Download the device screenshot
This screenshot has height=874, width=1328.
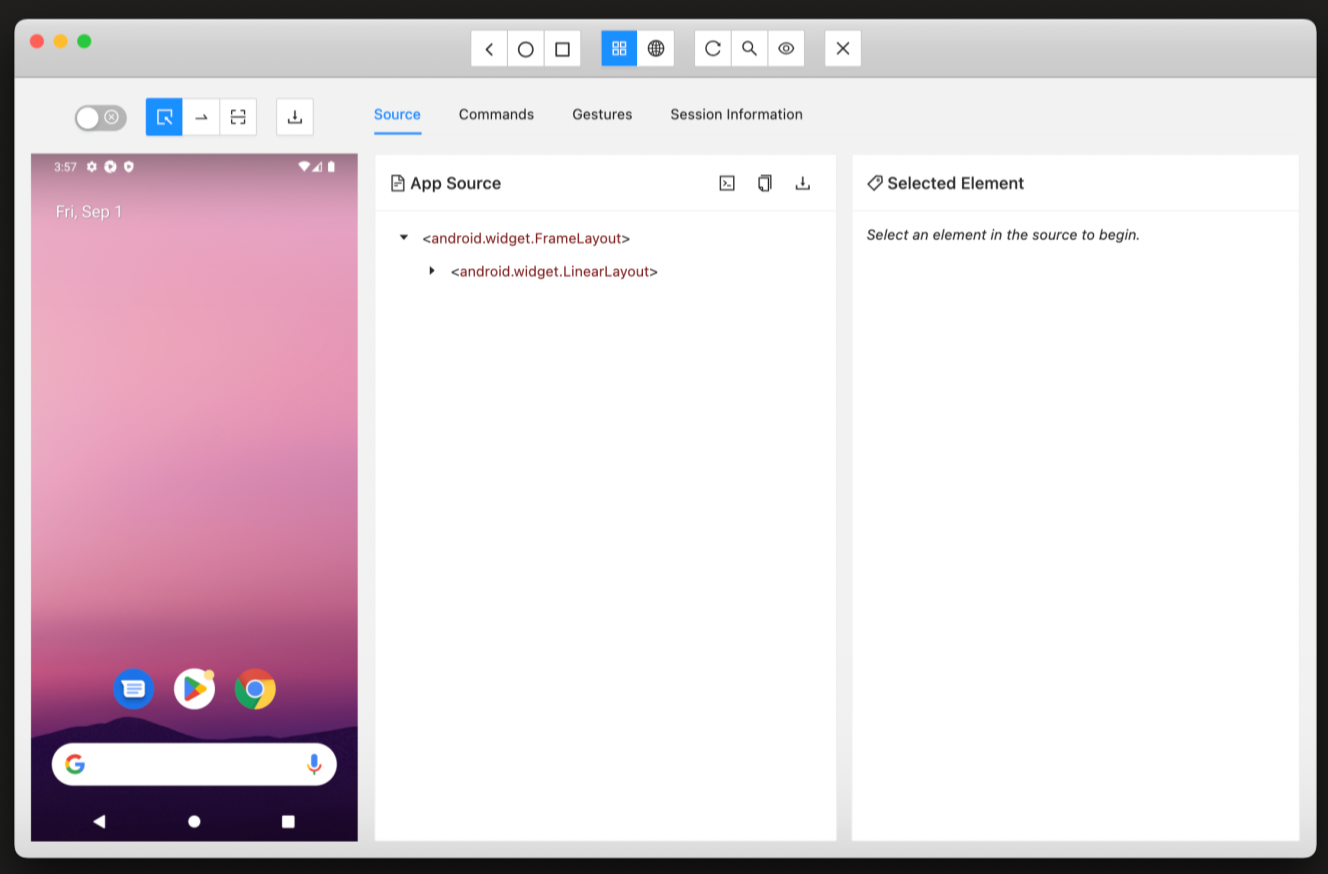(x=294, y=117)
